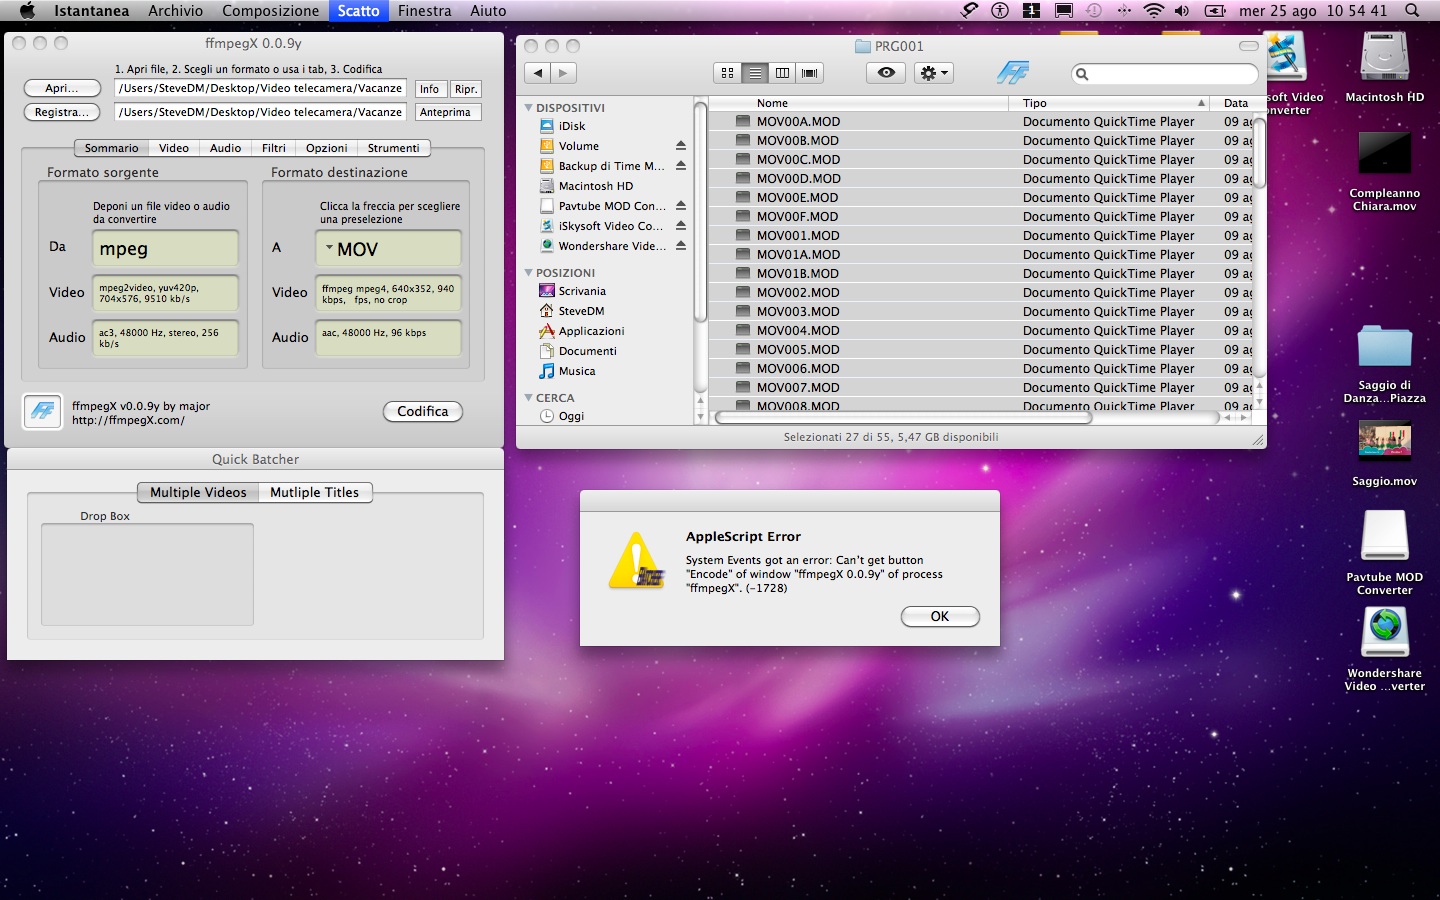
Task: Sort Finder list by Data column
Action: coord(1231,103)
